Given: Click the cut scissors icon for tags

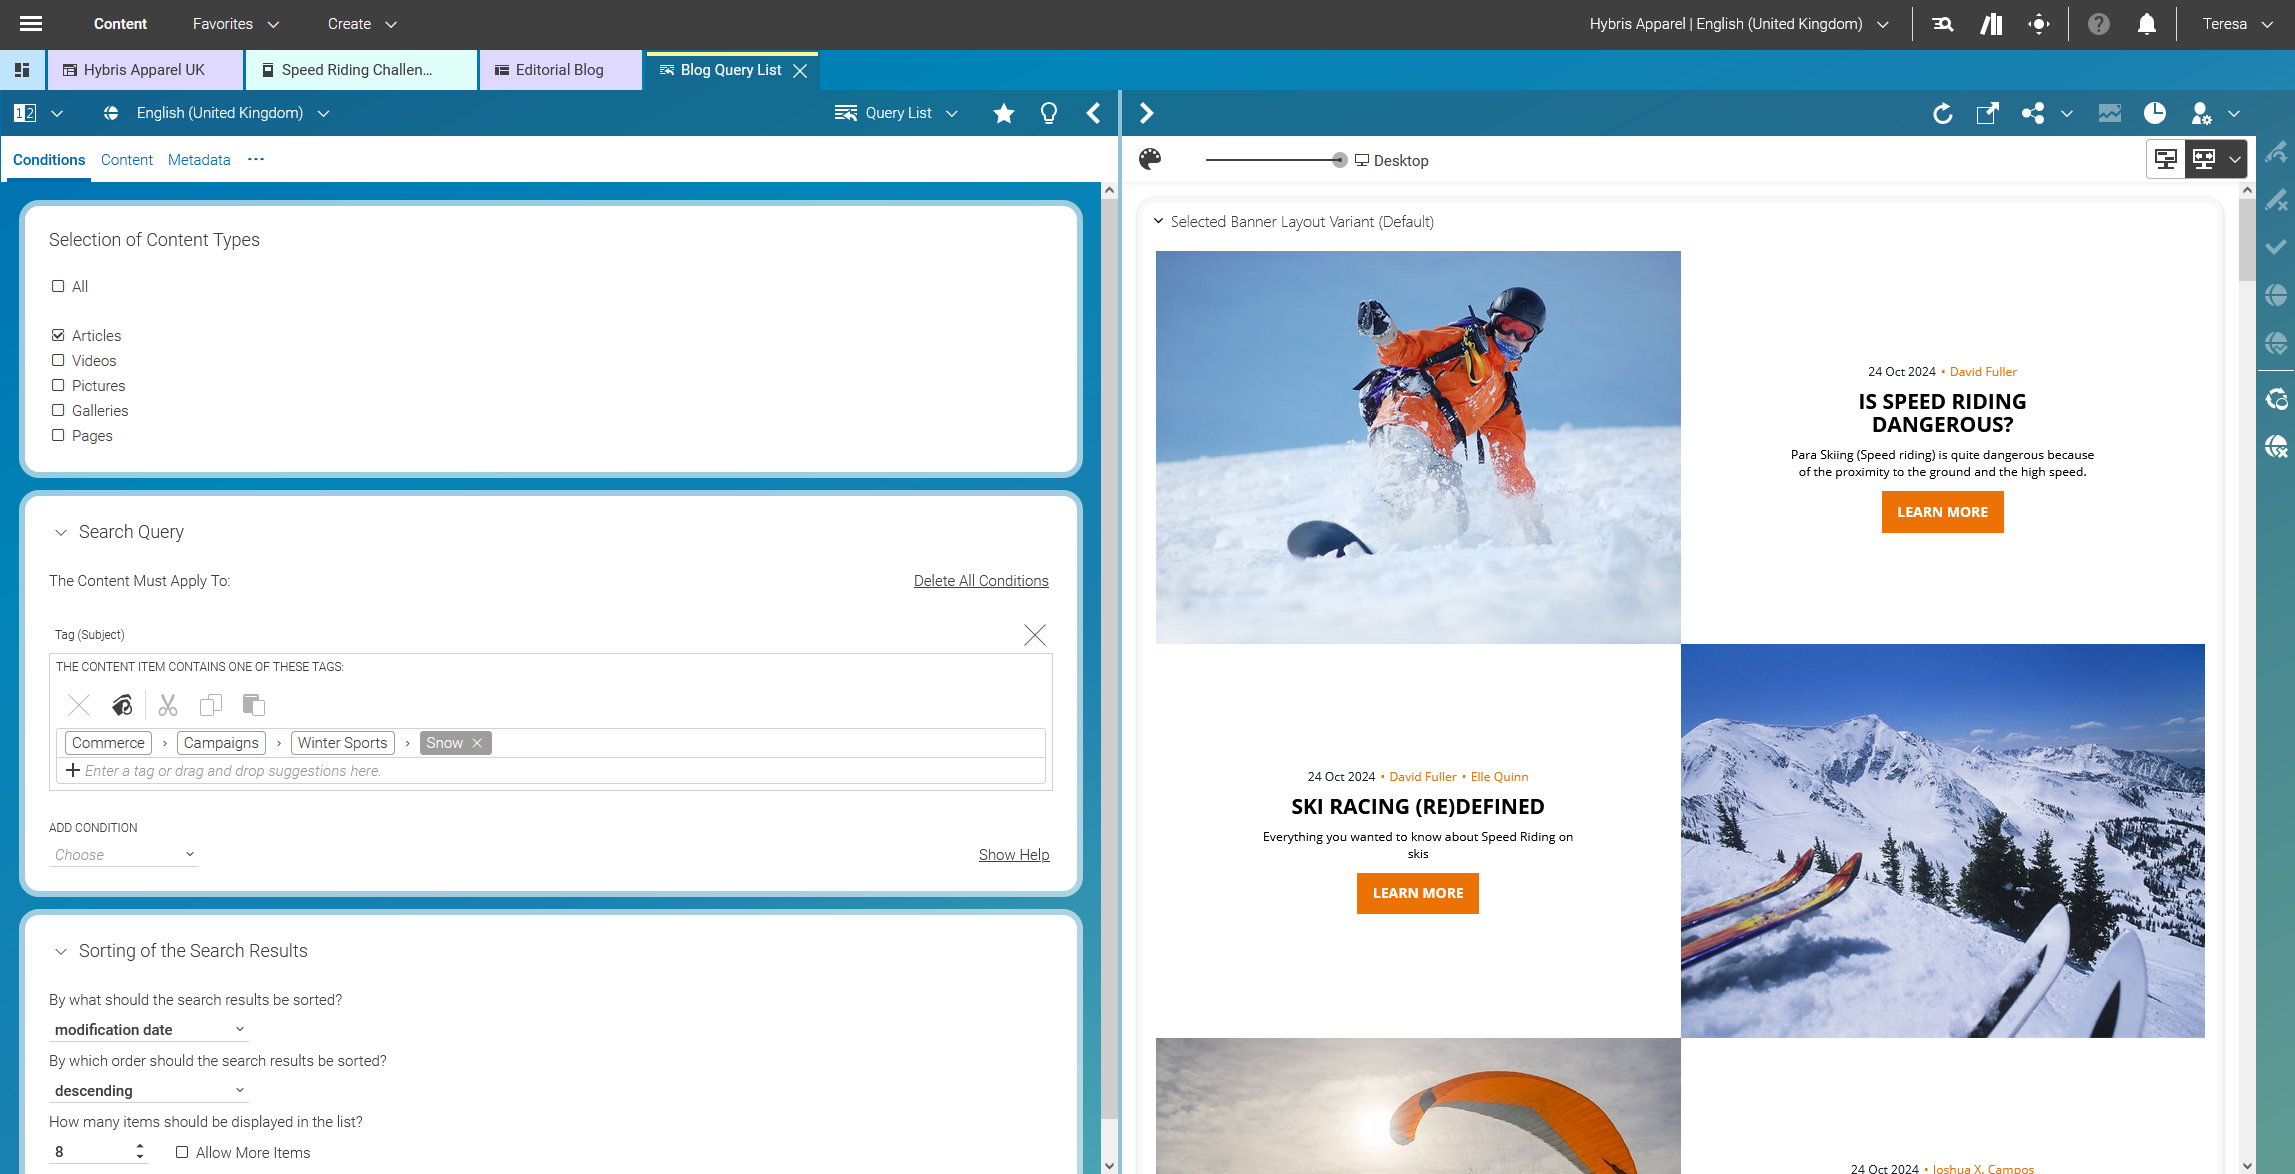Looking at the screenshot, I should point(167,705).
